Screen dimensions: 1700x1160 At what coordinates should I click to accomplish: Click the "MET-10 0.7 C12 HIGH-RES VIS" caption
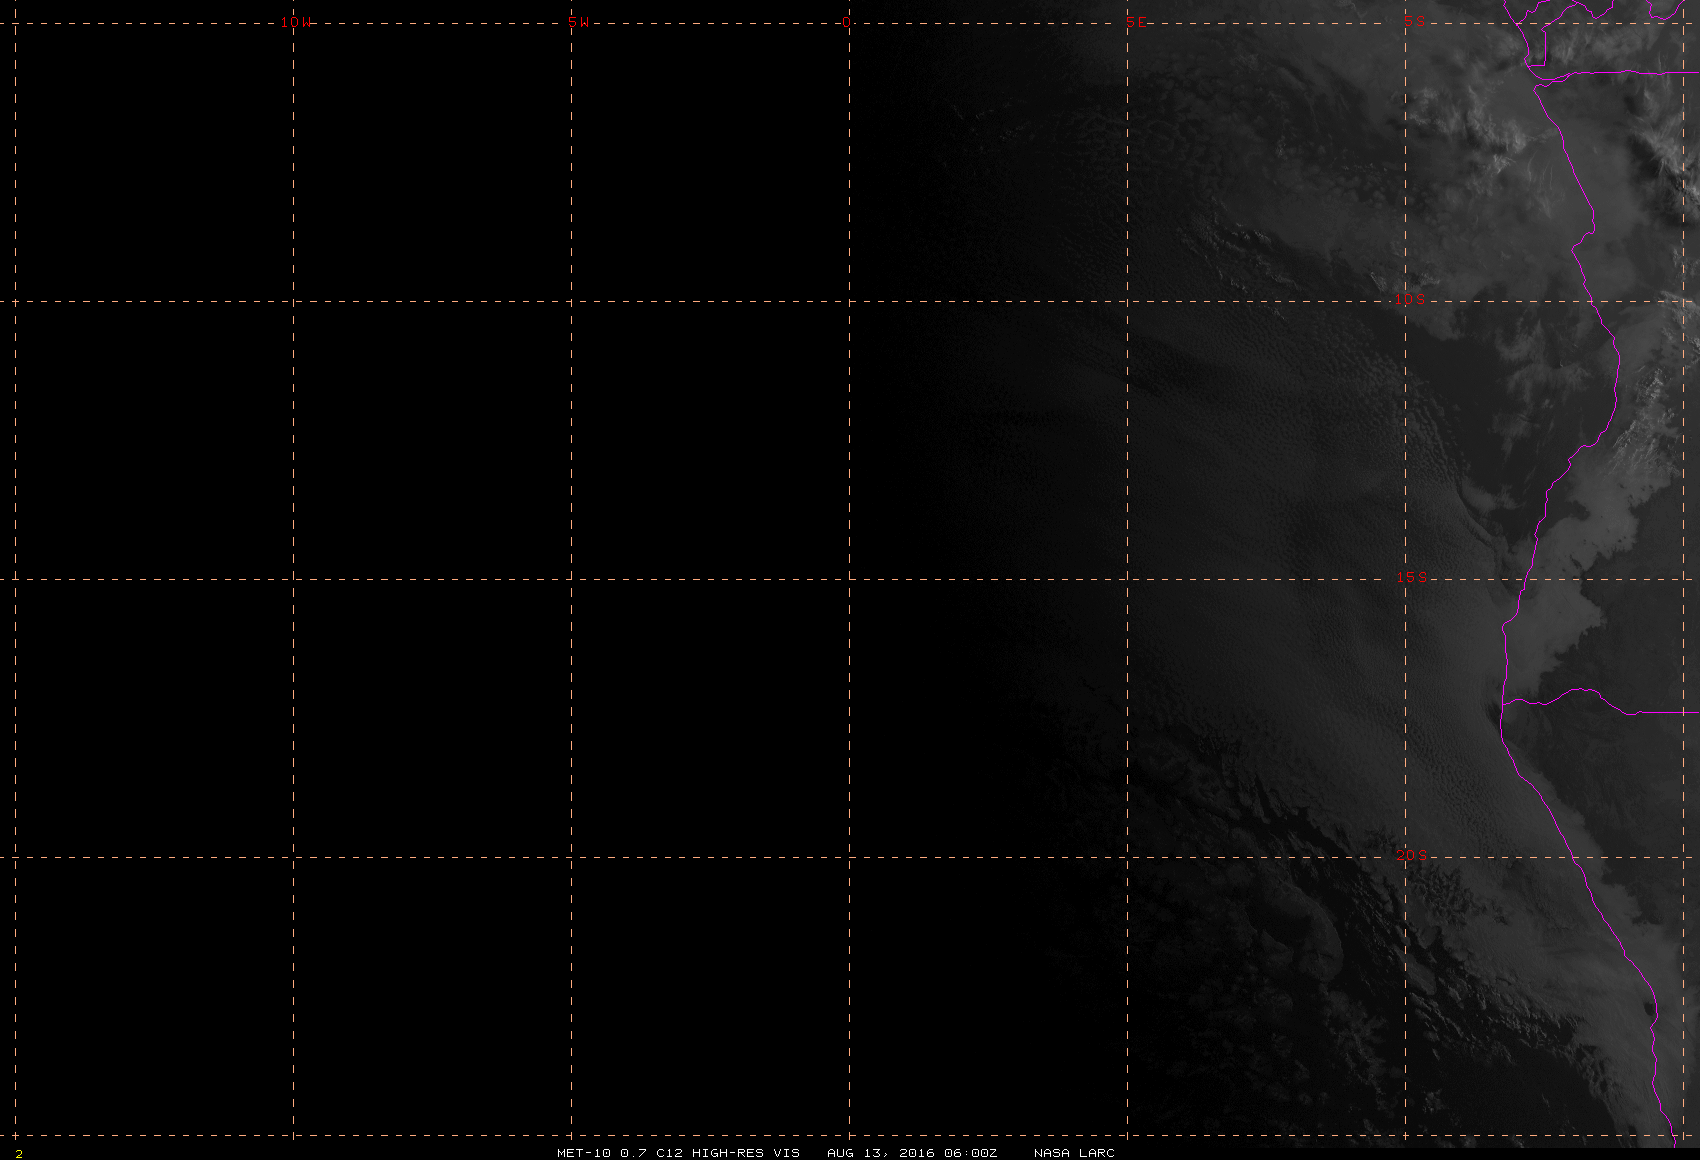(678, 1153)
